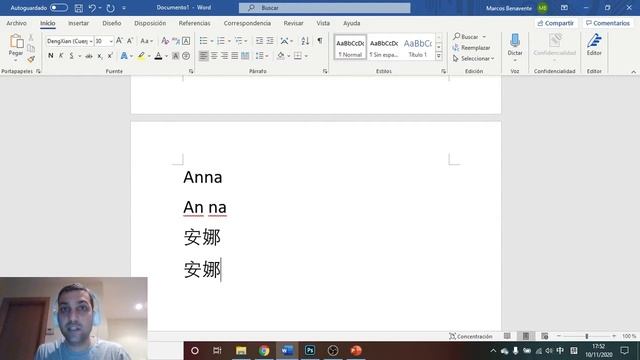Viewport: 640px width, 360px height.
Task: Click the bullets list icon
Action: coord(203,41)
